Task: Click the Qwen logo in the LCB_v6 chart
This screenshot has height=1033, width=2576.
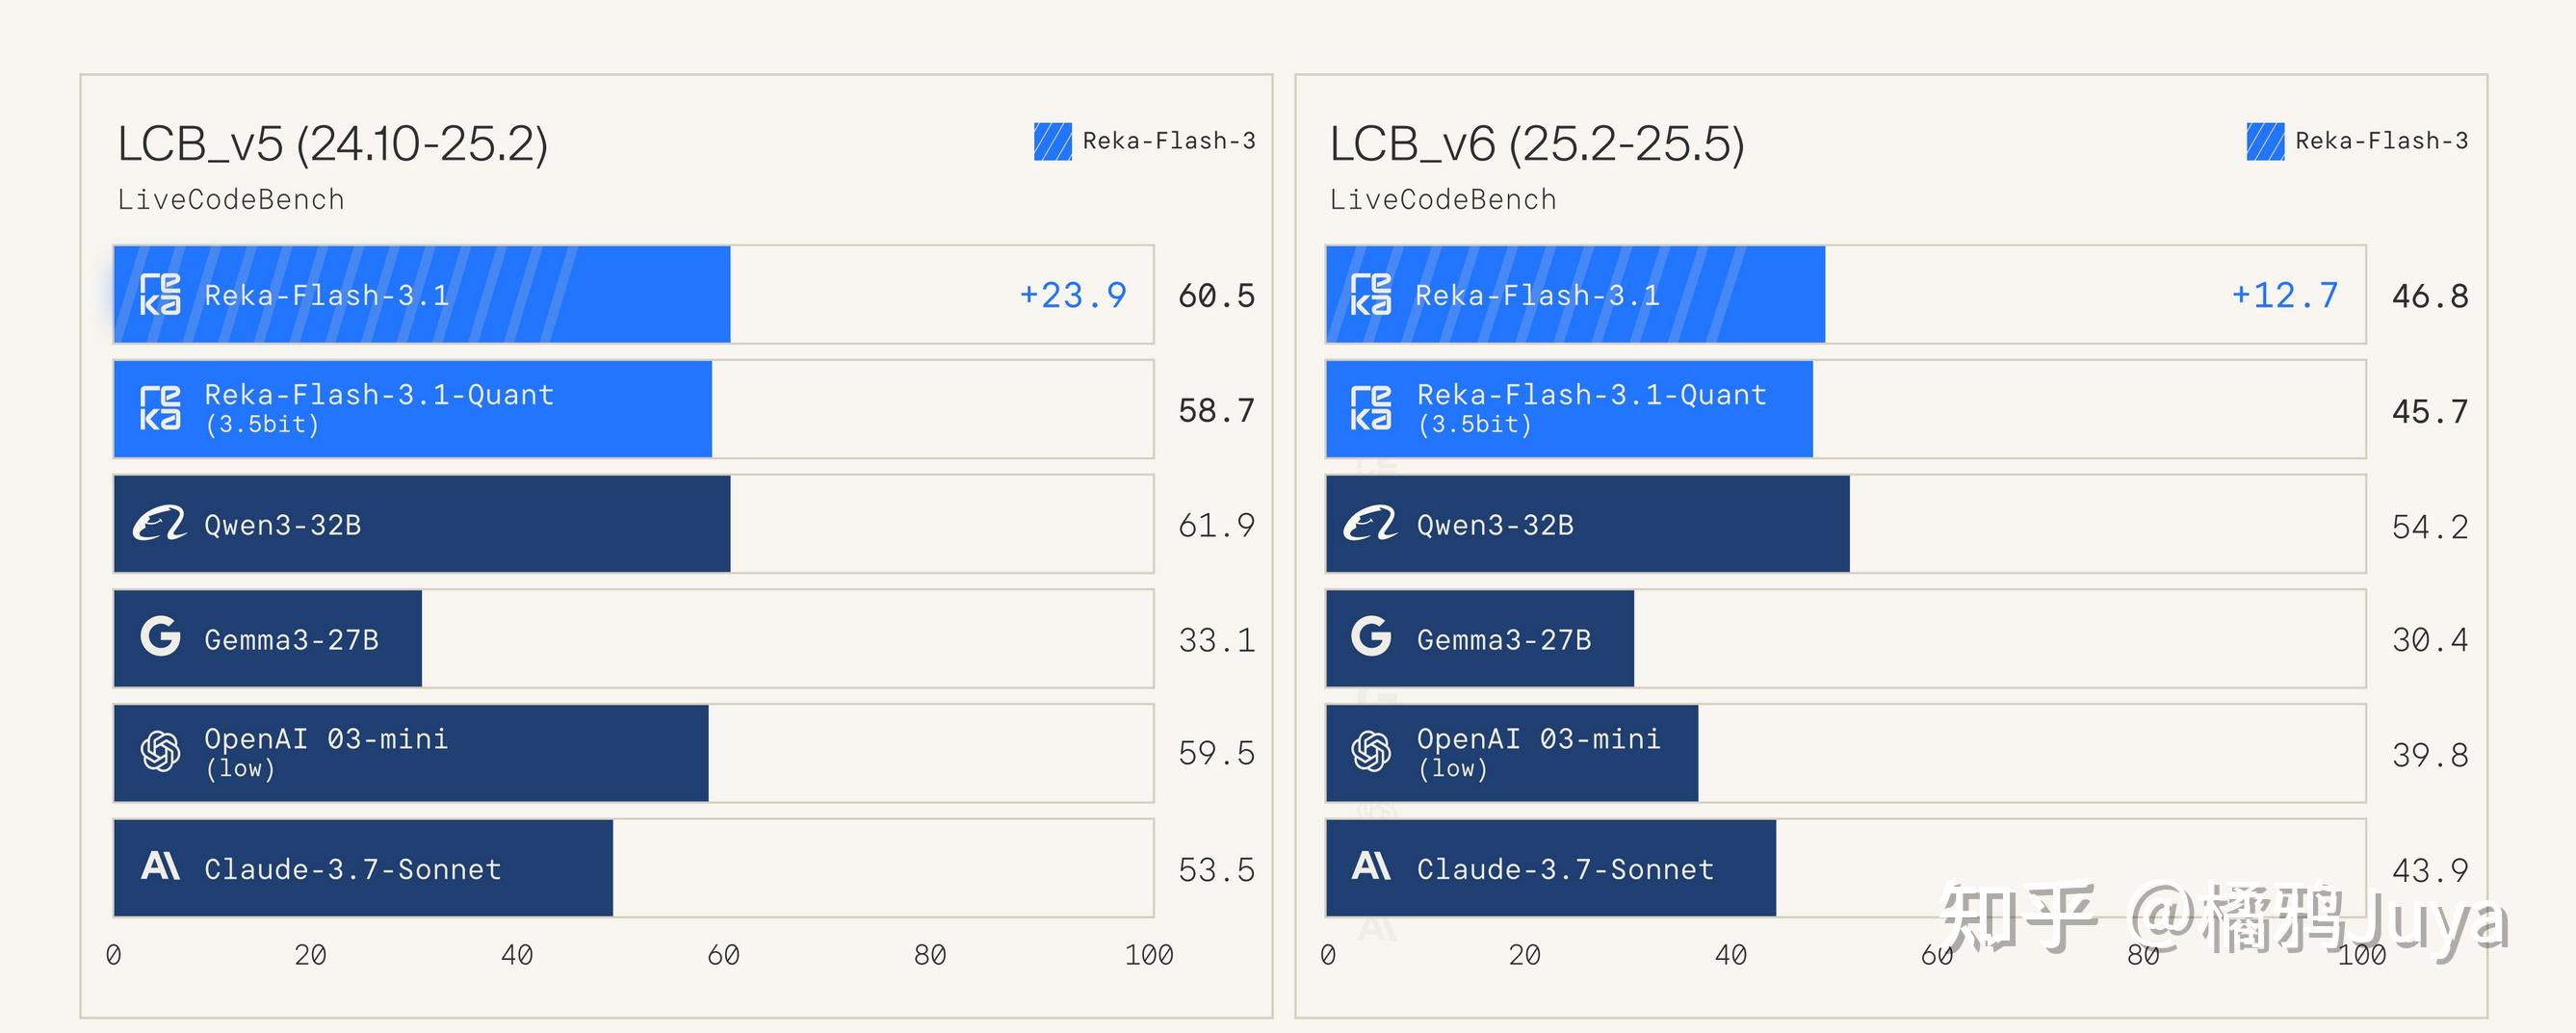Action: [x=1371, y=524]
